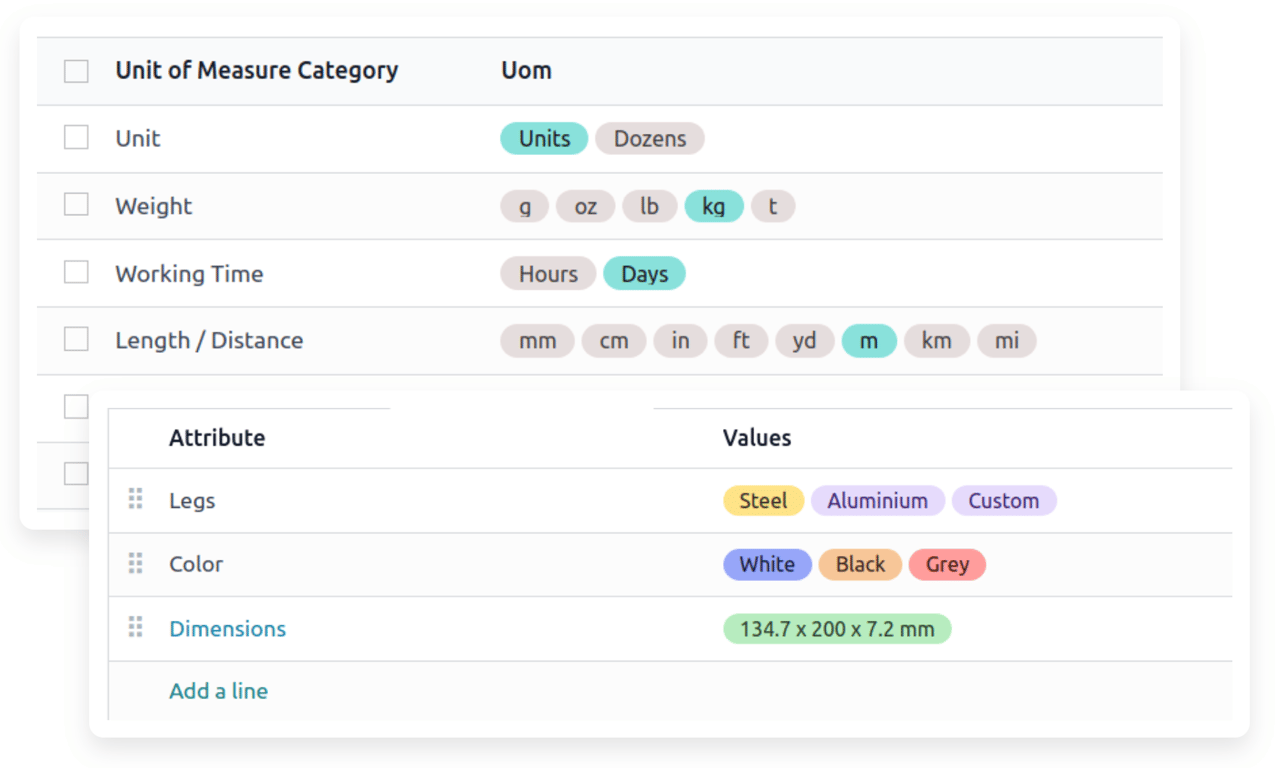Click the Steel value tag
1278x768 pixels.
coord(763,500)
